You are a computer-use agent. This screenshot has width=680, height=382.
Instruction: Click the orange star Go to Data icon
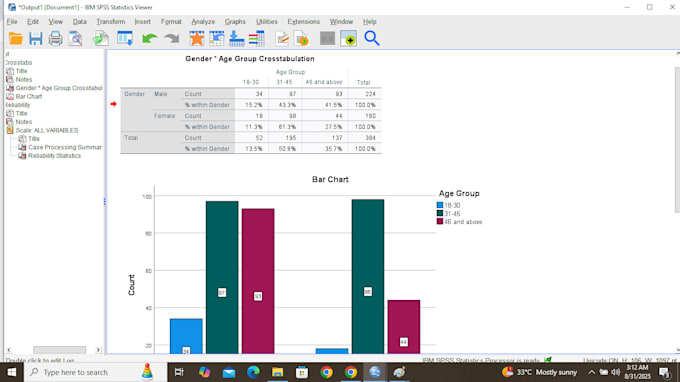[197, 39]
